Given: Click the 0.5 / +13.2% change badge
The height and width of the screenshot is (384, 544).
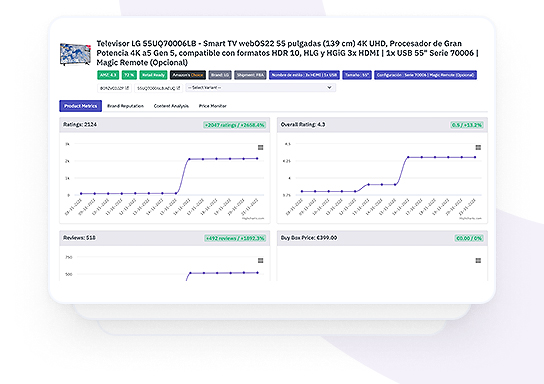Looking at the screenshot, I should 467,125.
